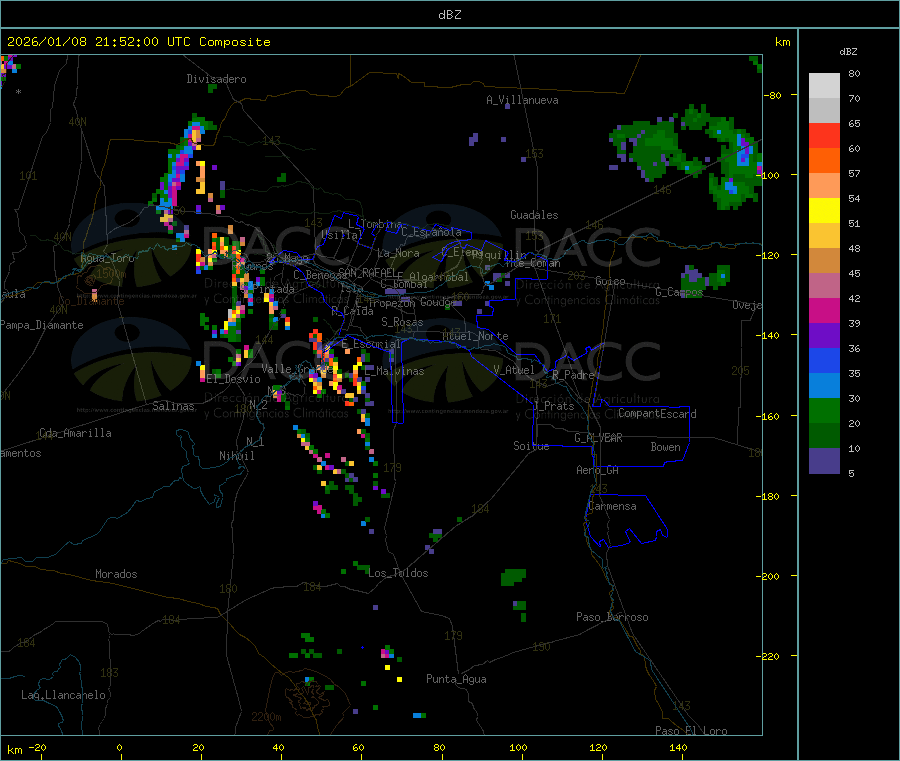Select the light gray 70 dBZ legend swatch
This screenshot has height=761, width=900.
pyautogui.click(x=824, y=111)
